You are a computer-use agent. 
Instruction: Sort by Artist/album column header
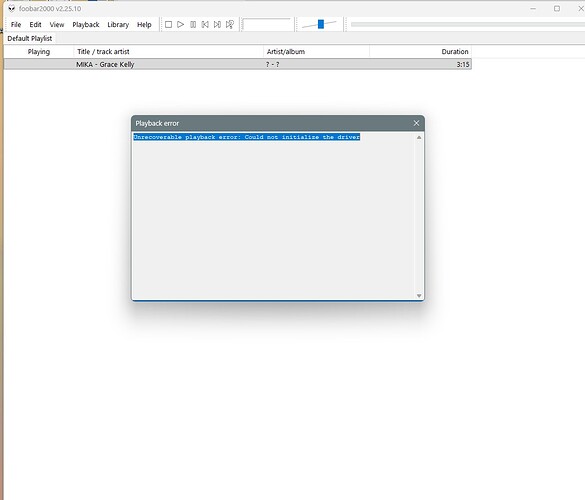pyautogui.click(x=316, y=51)
